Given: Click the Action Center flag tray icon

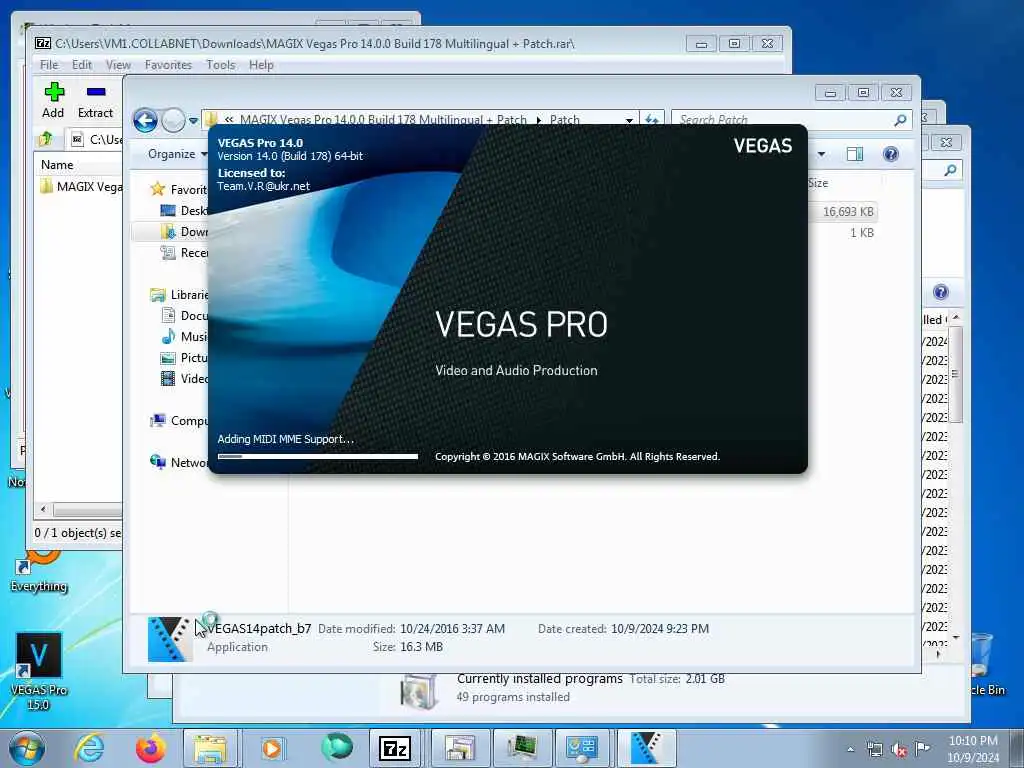Looking at the screenshot, I should point(922,749).
